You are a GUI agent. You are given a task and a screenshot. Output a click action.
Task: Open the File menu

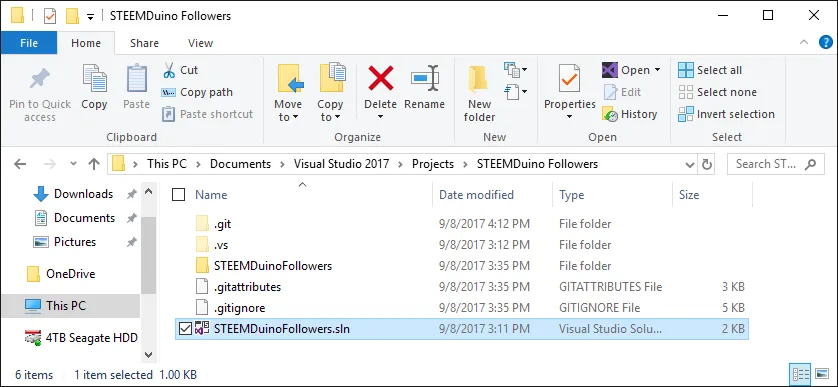pyautogui.click(x=29, y=43)
